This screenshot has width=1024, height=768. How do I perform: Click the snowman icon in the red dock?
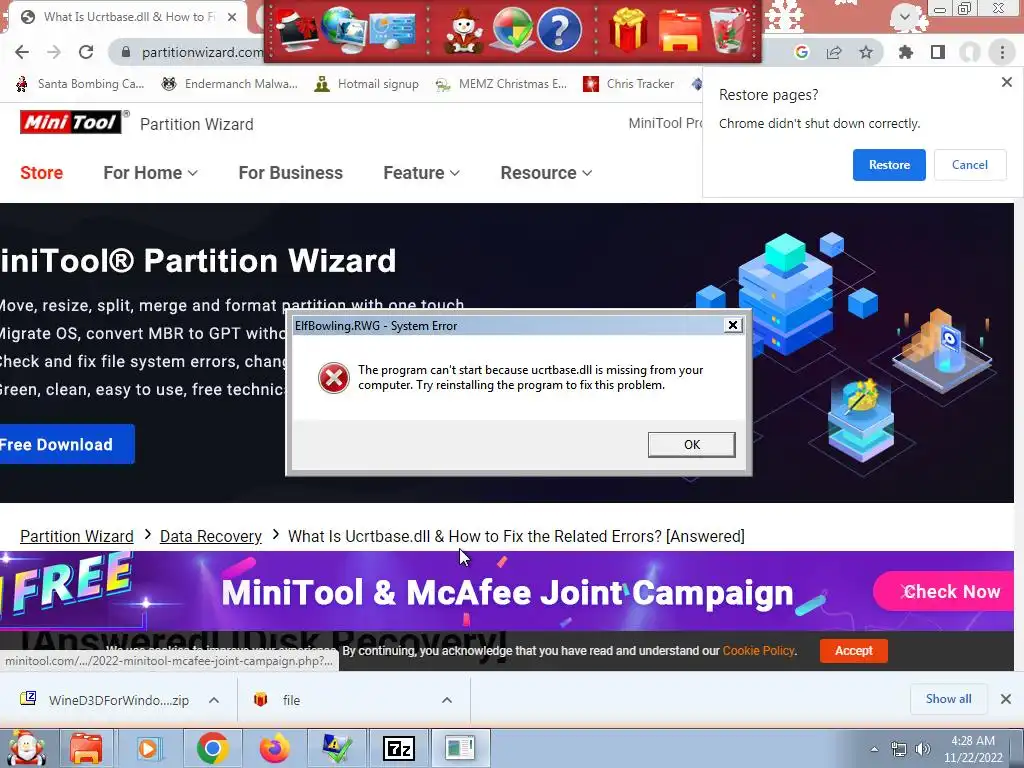464,30
